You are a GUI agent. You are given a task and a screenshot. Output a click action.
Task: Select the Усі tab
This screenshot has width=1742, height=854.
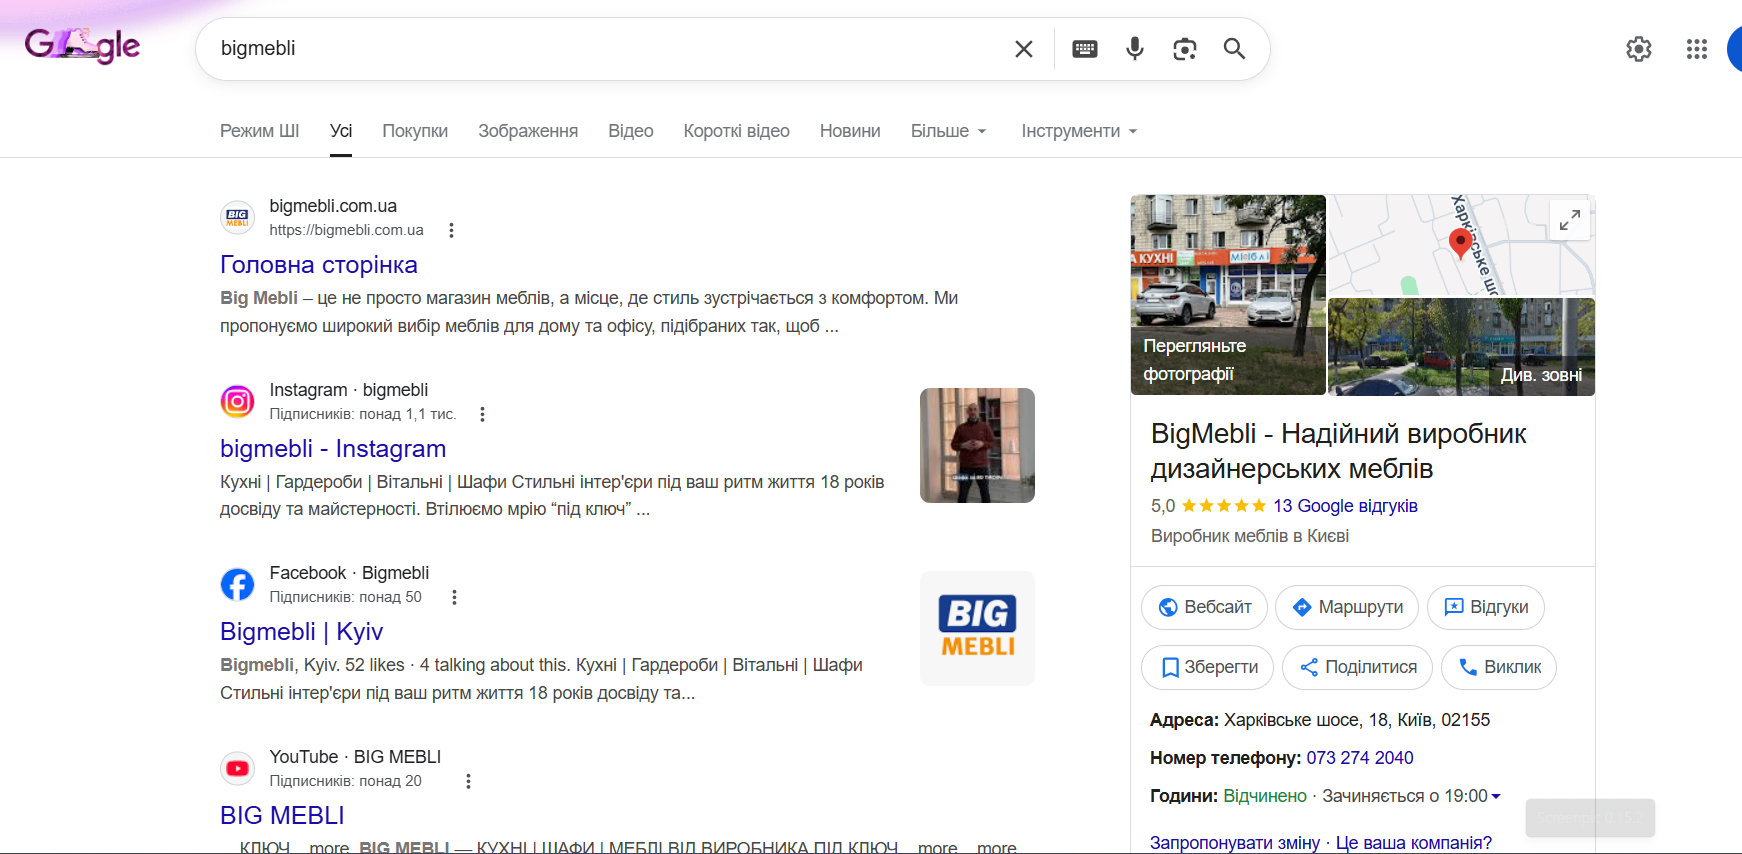click(341, 131)
